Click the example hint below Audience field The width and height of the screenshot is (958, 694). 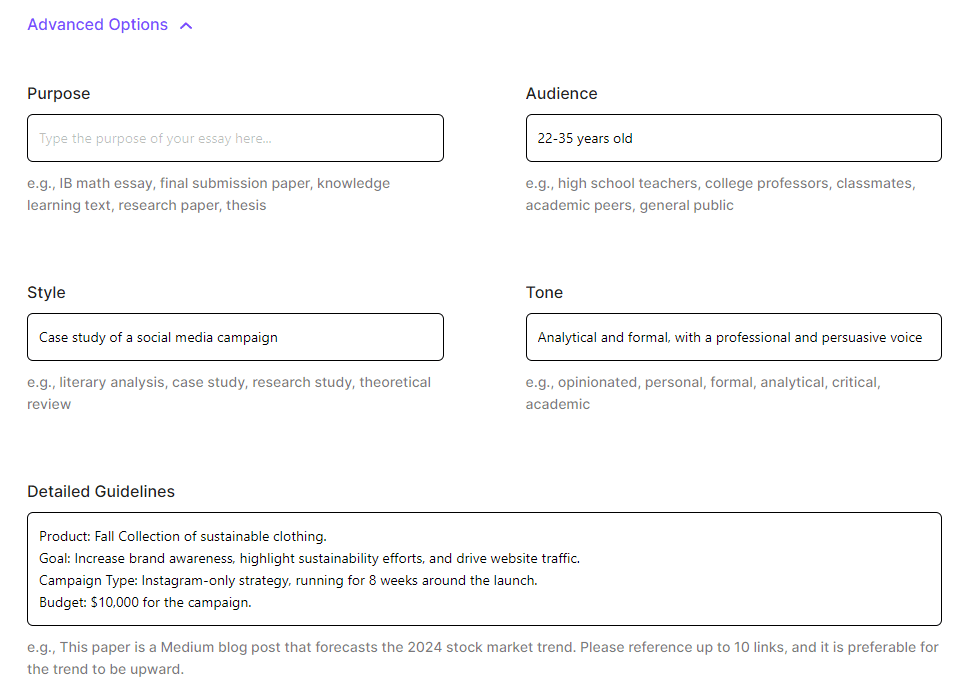click(x=720, y=194)
